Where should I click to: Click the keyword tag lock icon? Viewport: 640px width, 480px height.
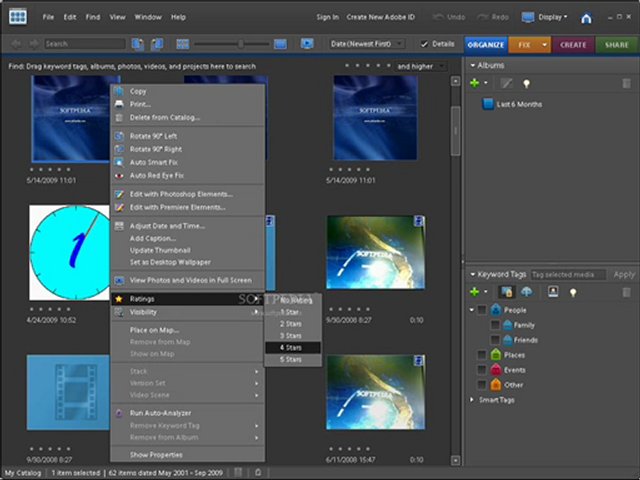tap(507, 292)
